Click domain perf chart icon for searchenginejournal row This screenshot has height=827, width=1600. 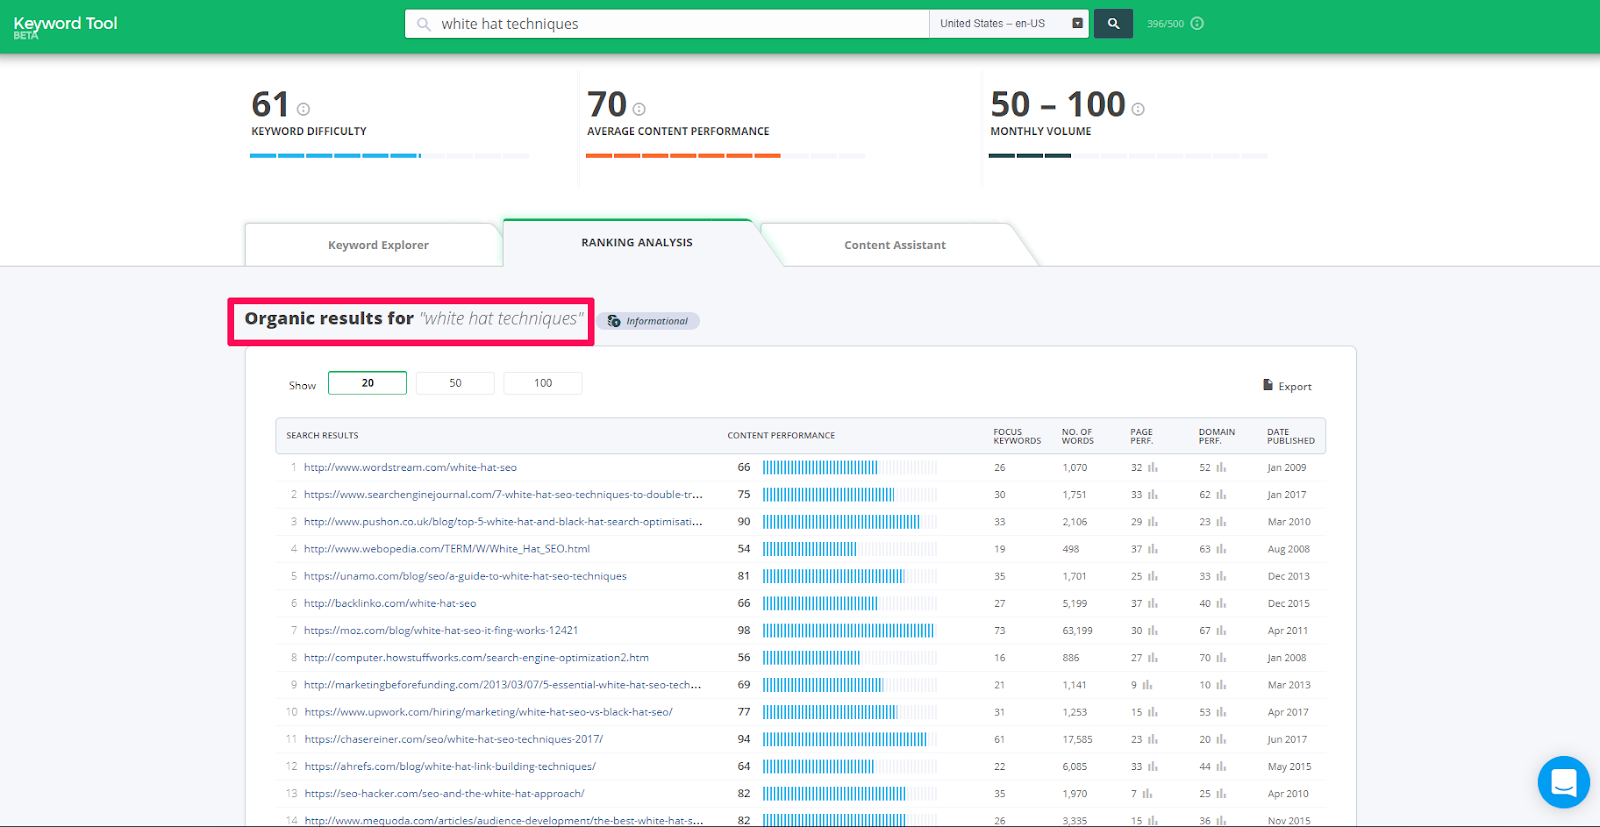pyautogui.click(x=1221, y=494)
